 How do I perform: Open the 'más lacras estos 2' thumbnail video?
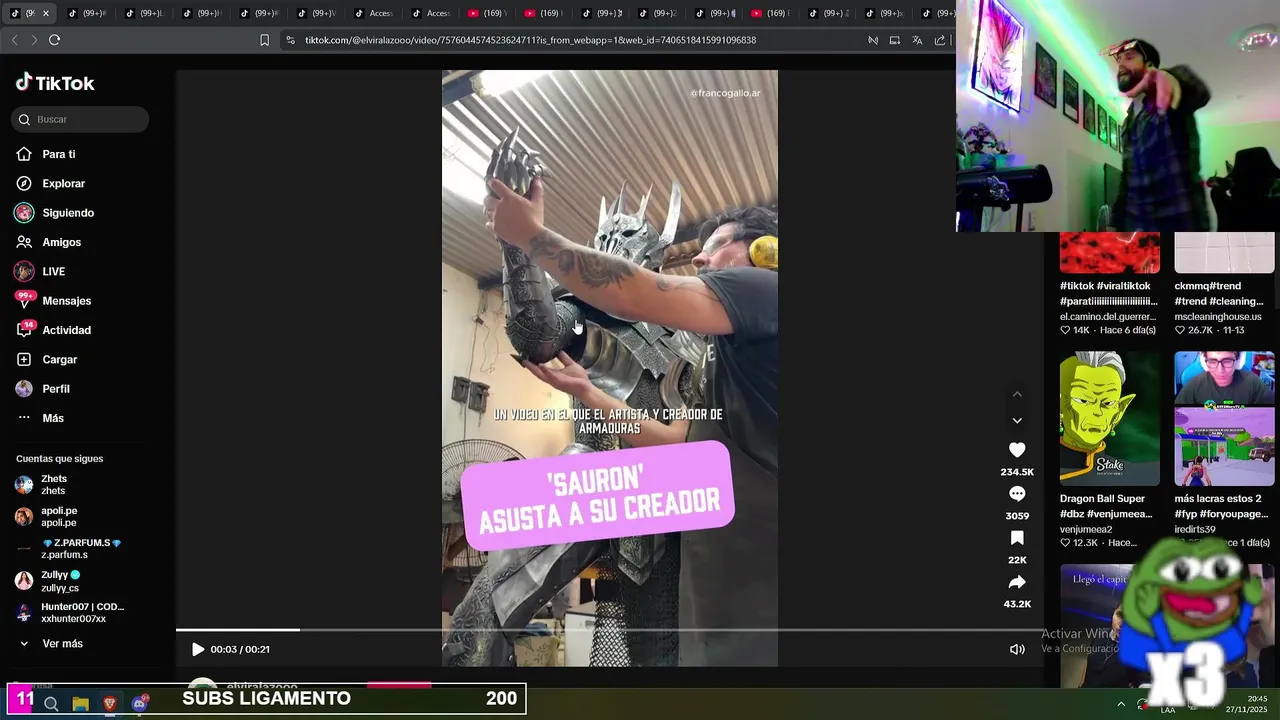(x=1224, y=418)
